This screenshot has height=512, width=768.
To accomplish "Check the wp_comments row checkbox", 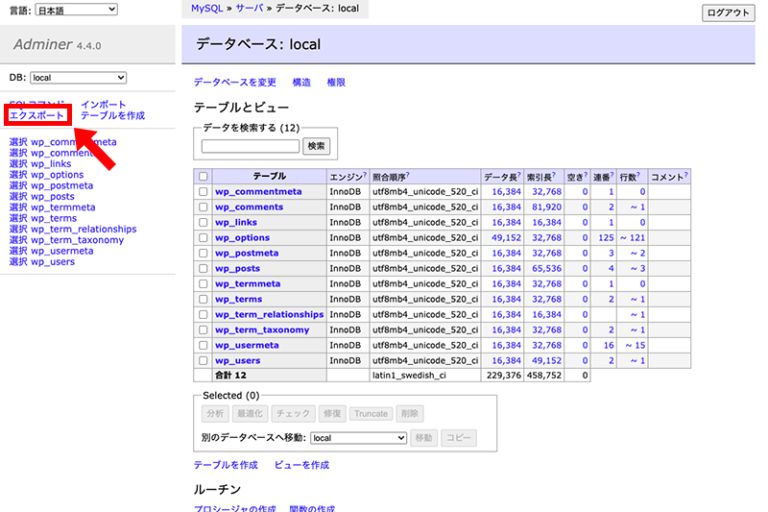I will [x=203, y=207].
